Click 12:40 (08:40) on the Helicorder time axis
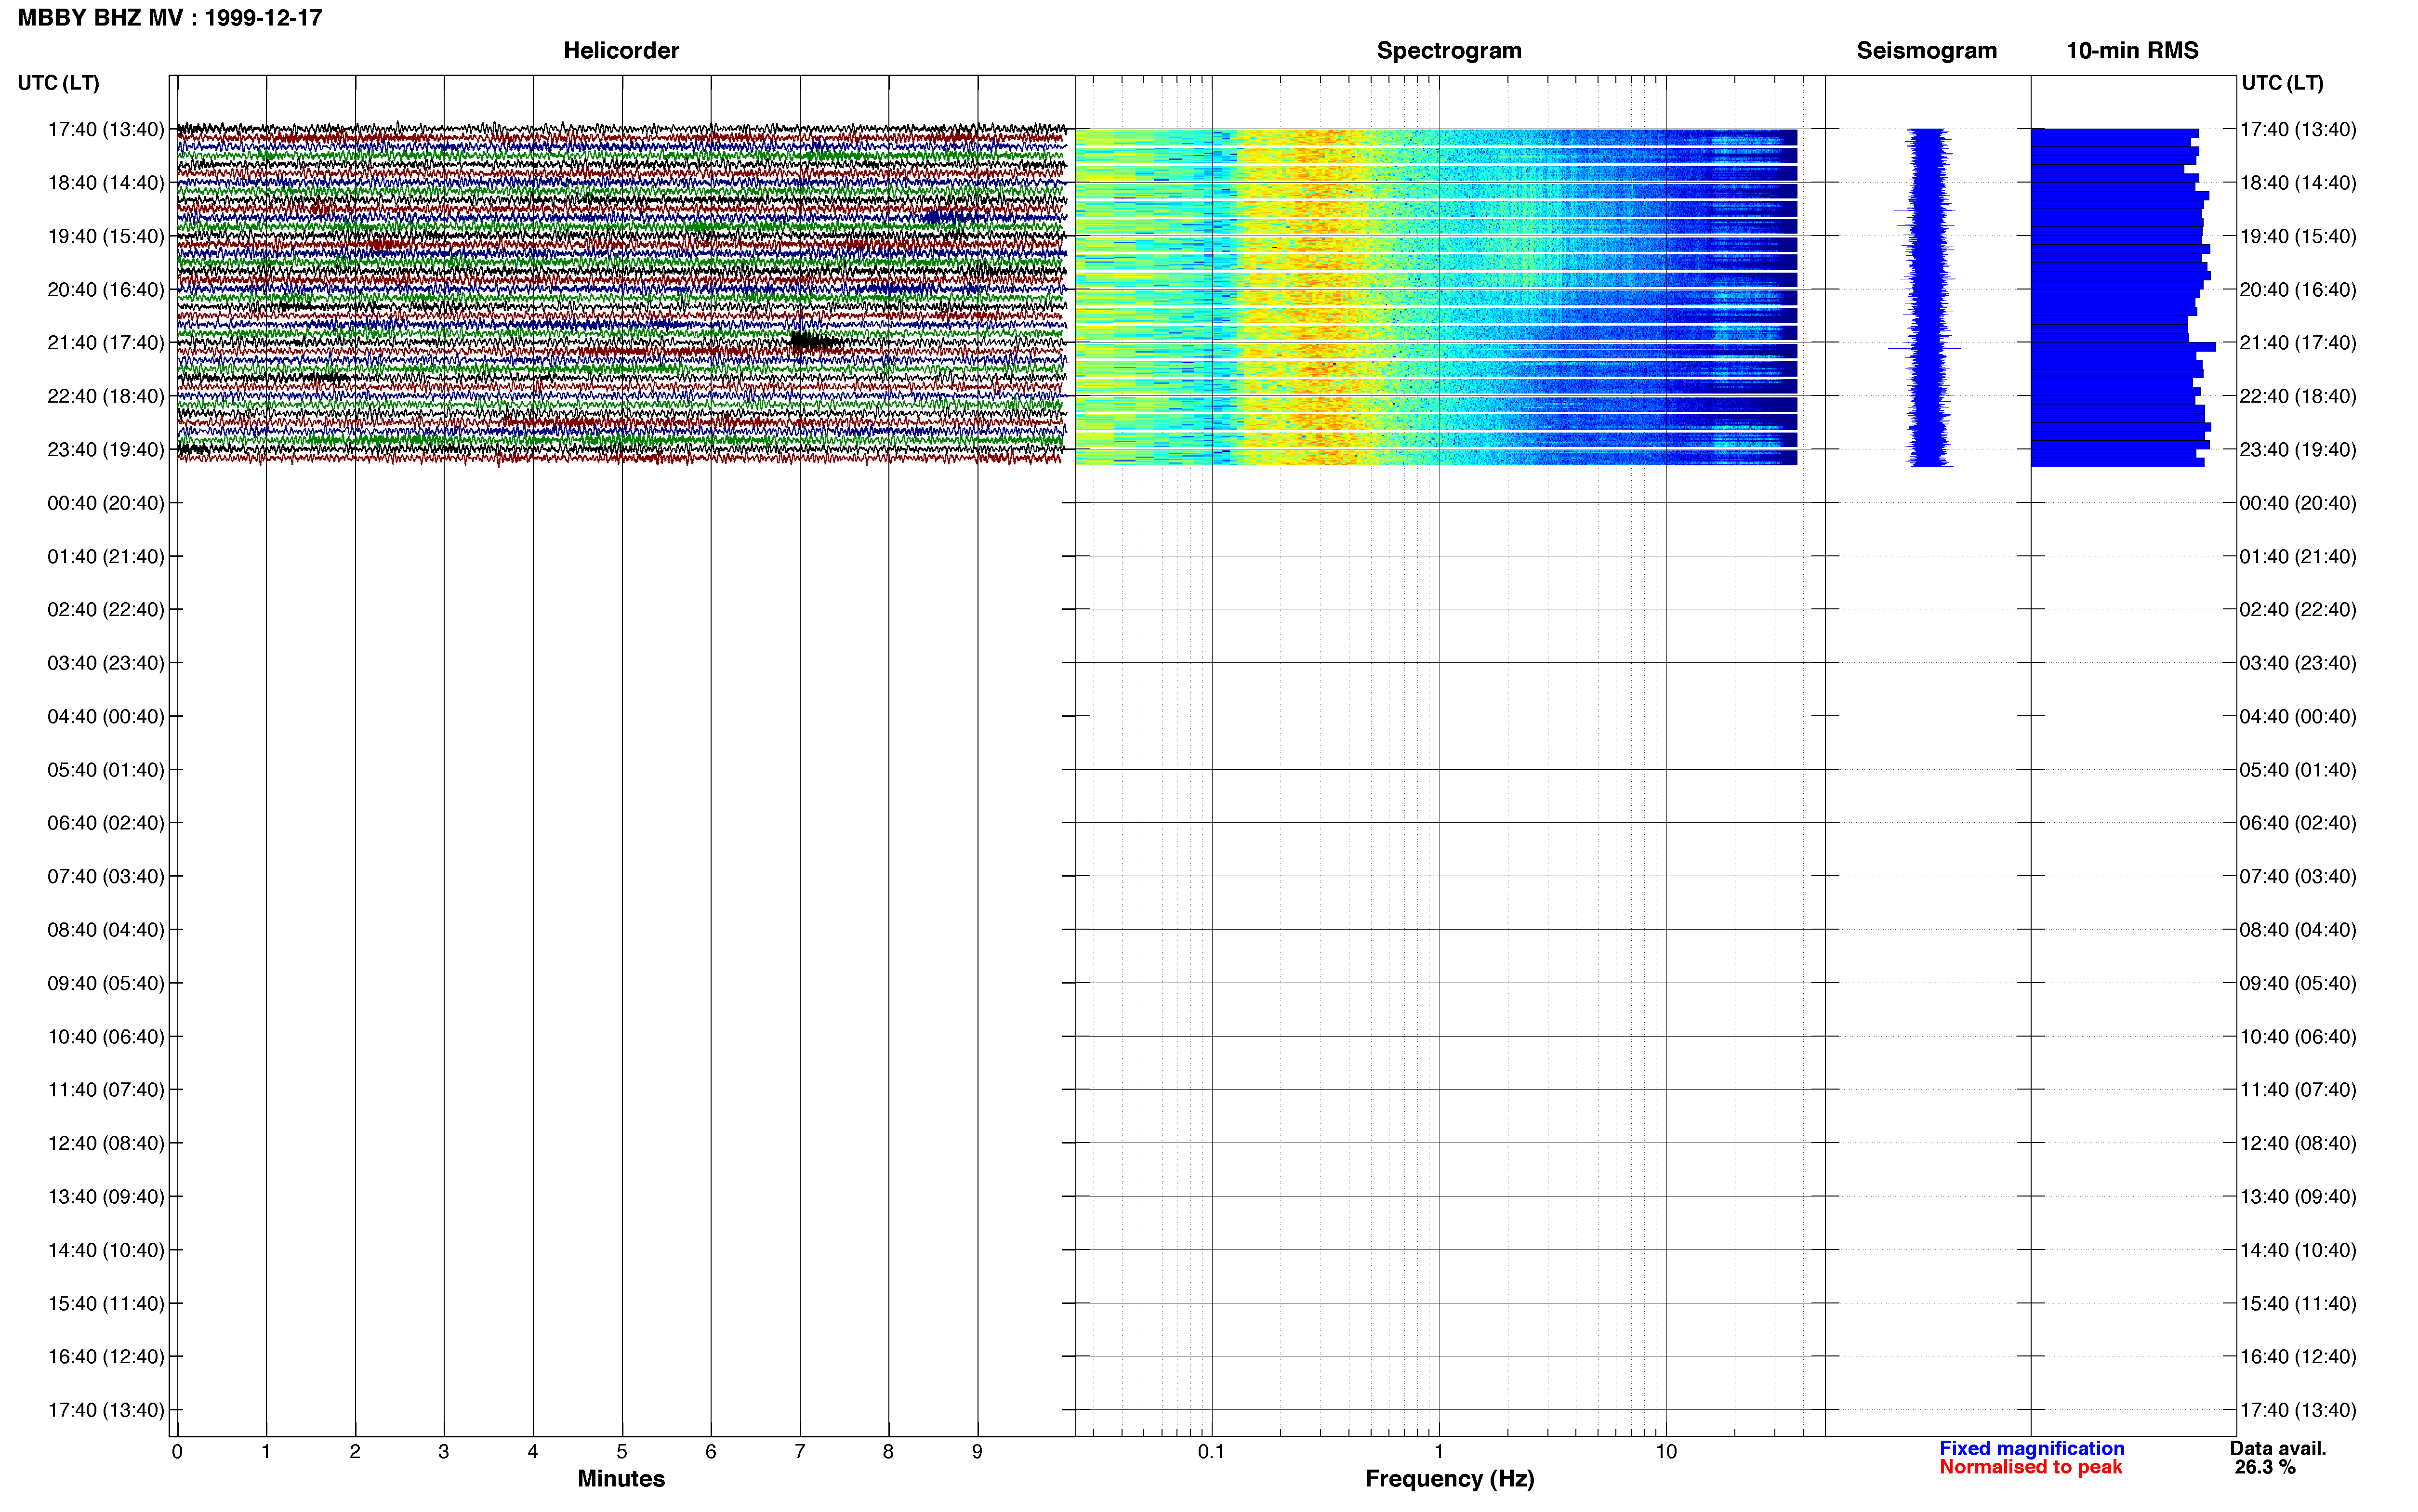Screen dimensions: 2418x1512 (105, 1143)
